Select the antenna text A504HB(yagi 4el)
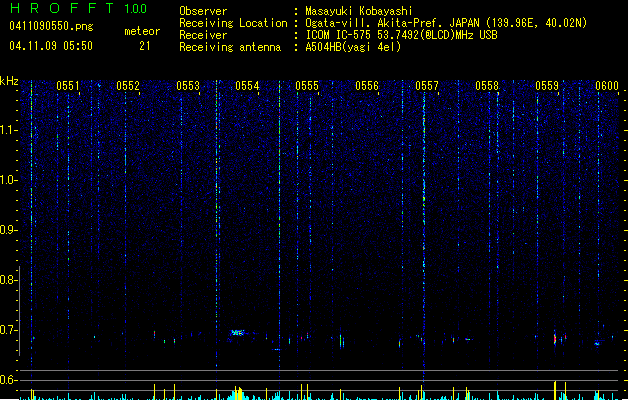Image resolution: width=629 pixels, height=400 pixels. pos(353,47)
